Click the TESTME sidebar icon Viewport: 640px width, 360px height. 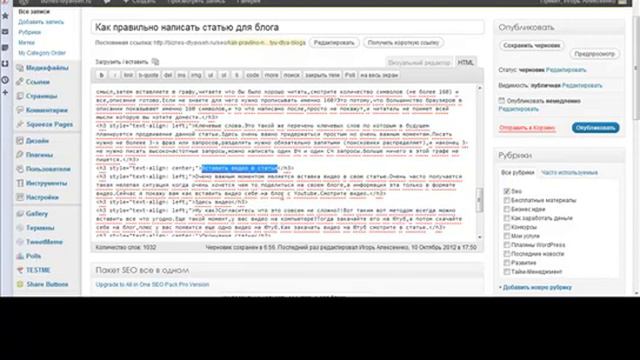coord(20,270)
